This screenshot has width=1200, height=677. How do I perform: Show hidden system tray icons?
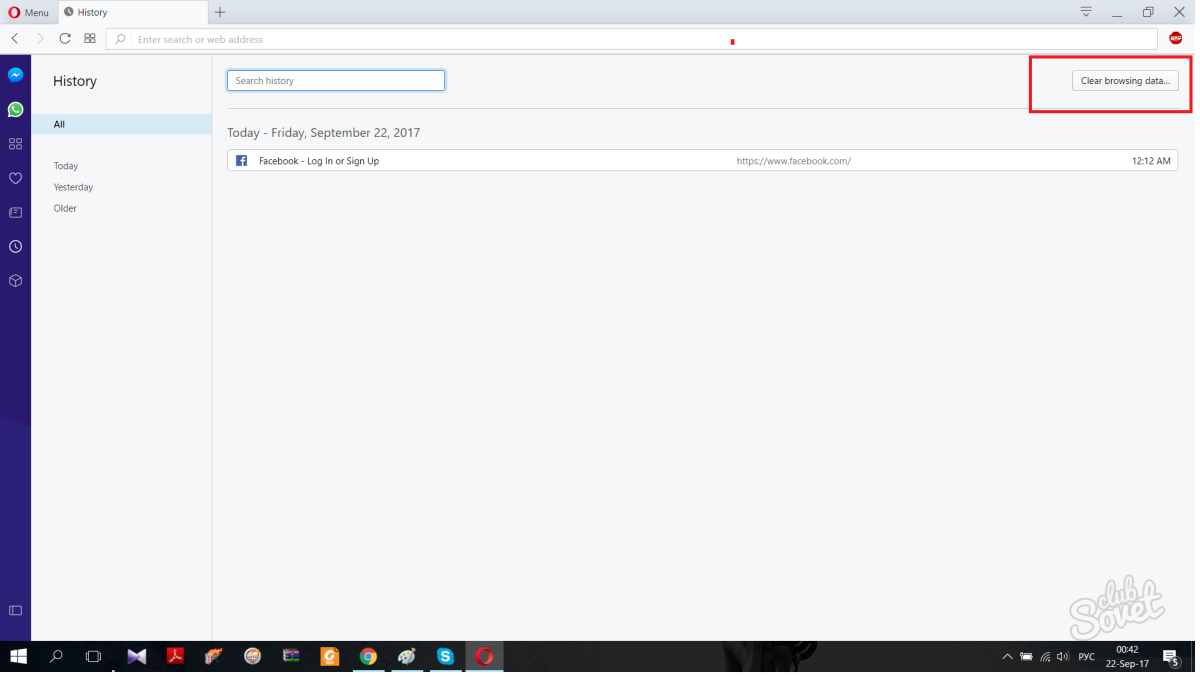click(1007, 657)
